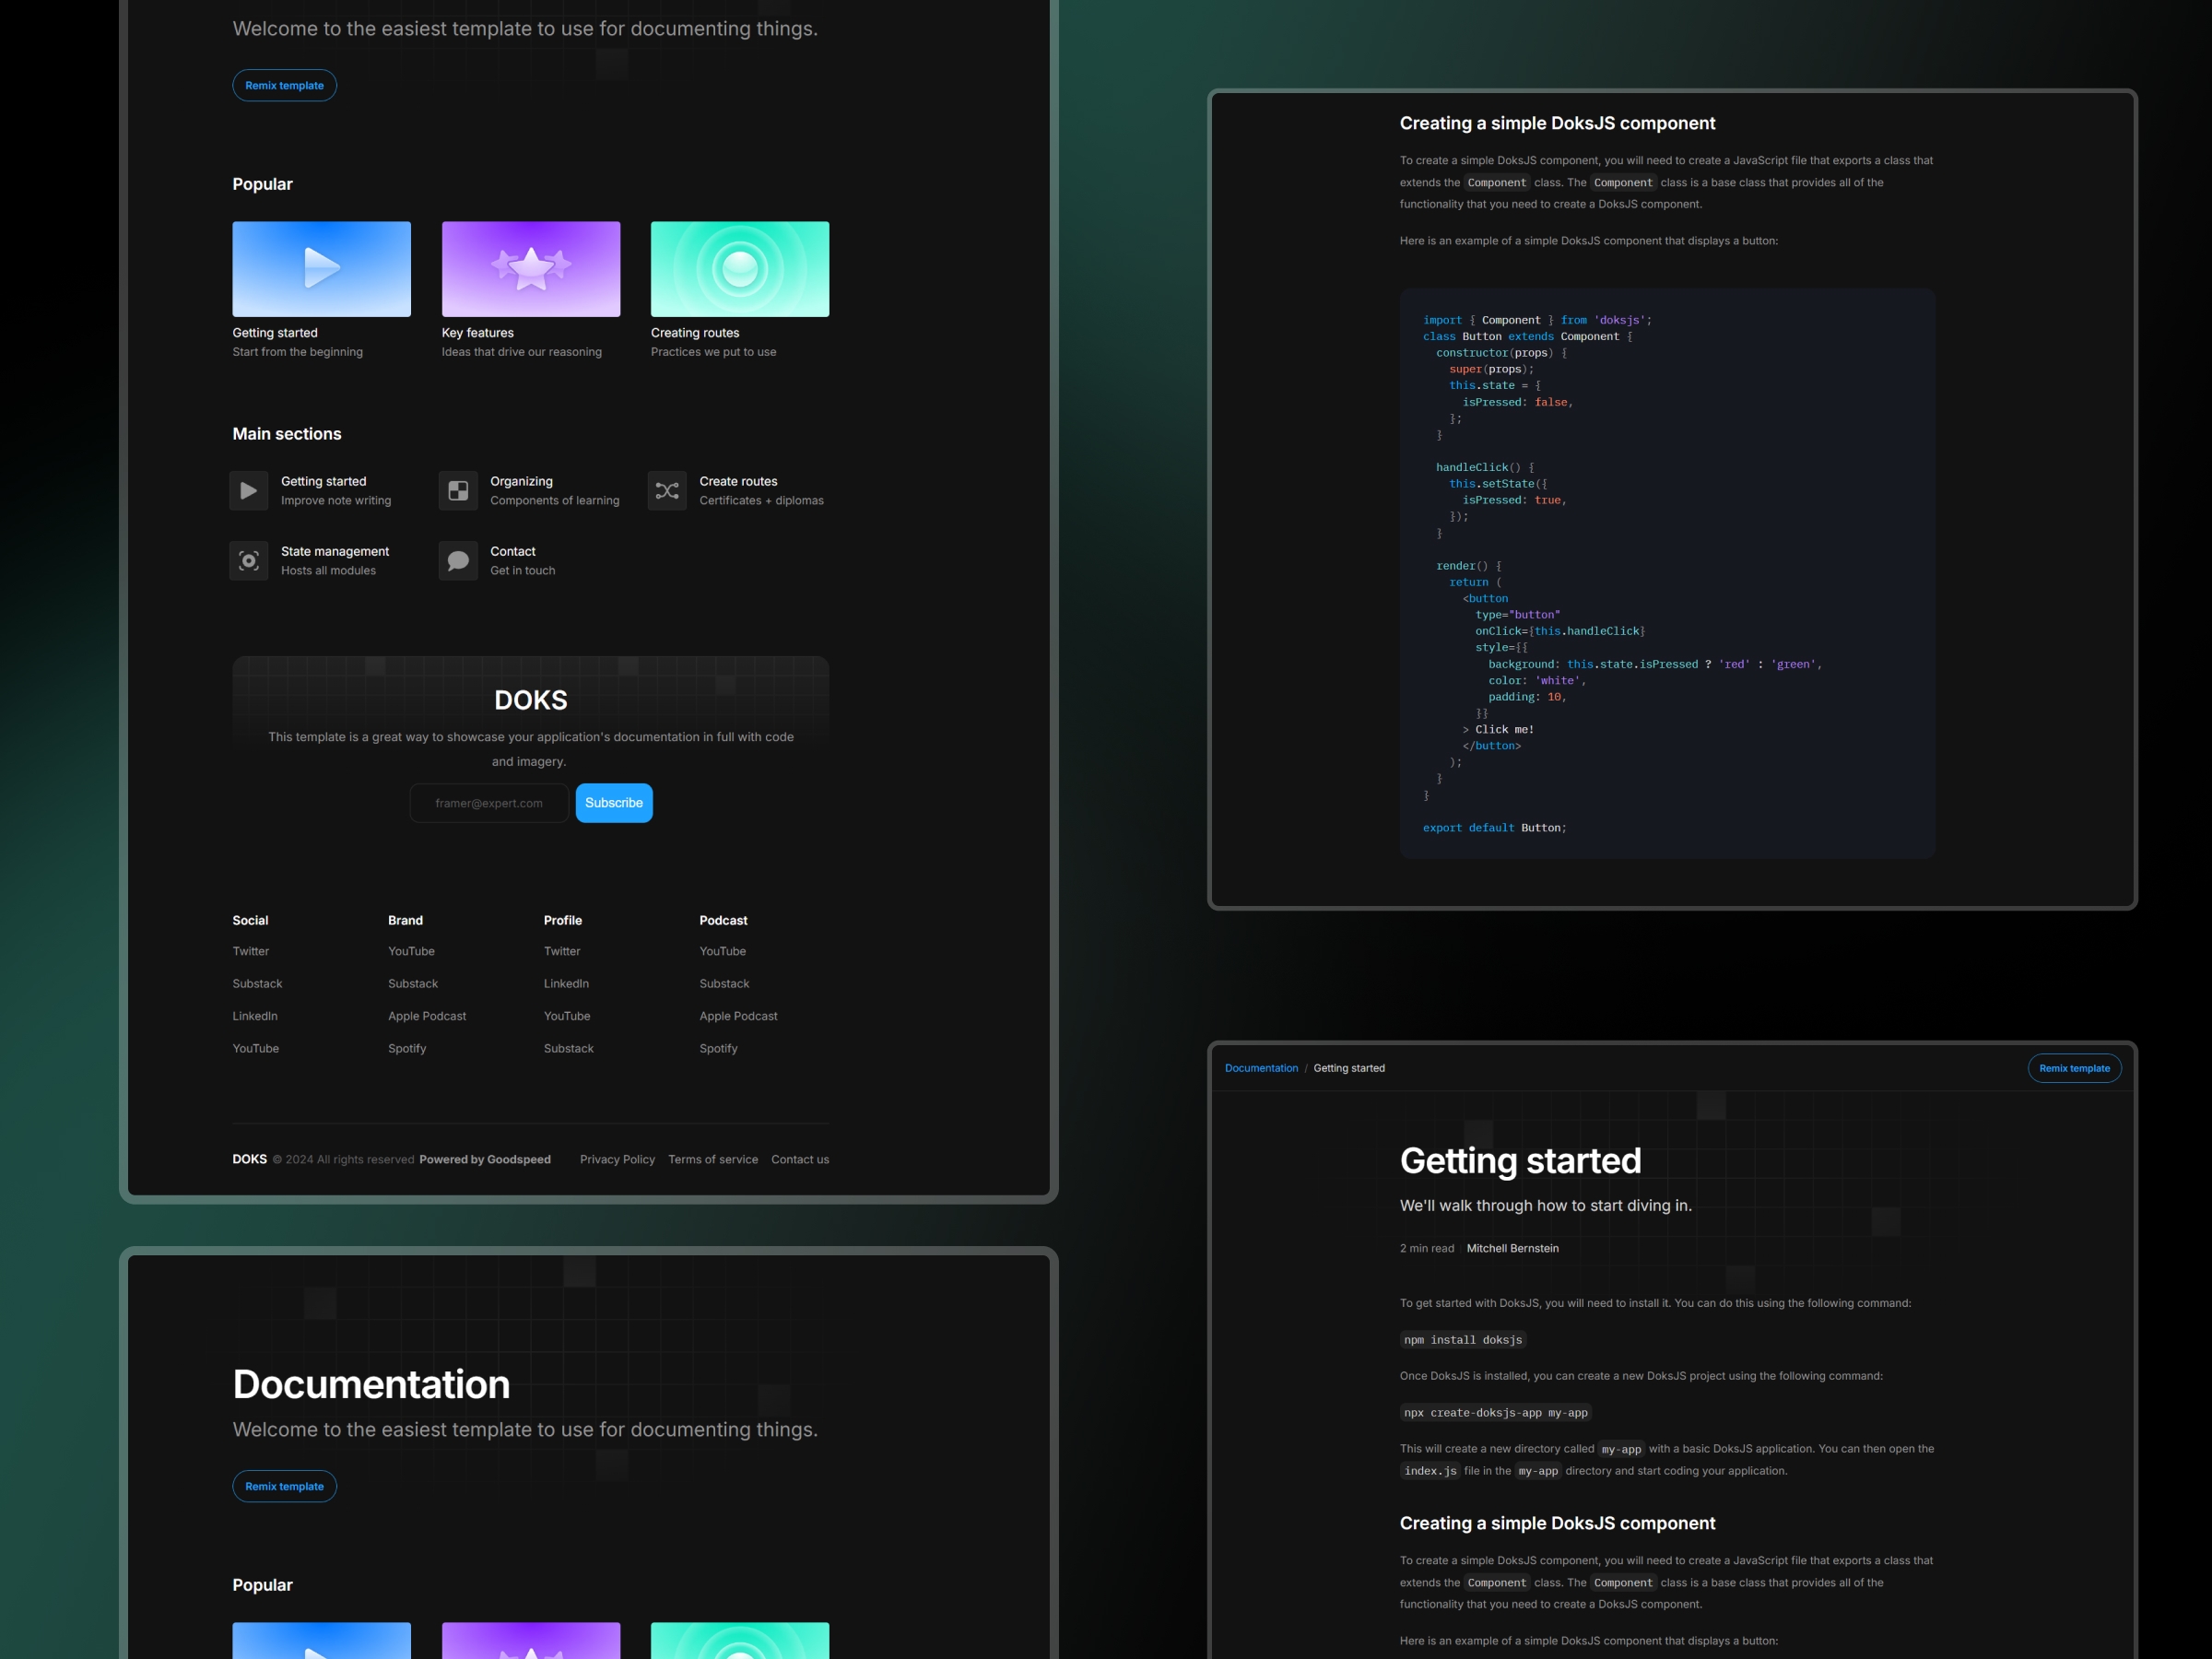
Task: Click the Organizing components icon
Action: pyautogui.click(x=457, y=490)
